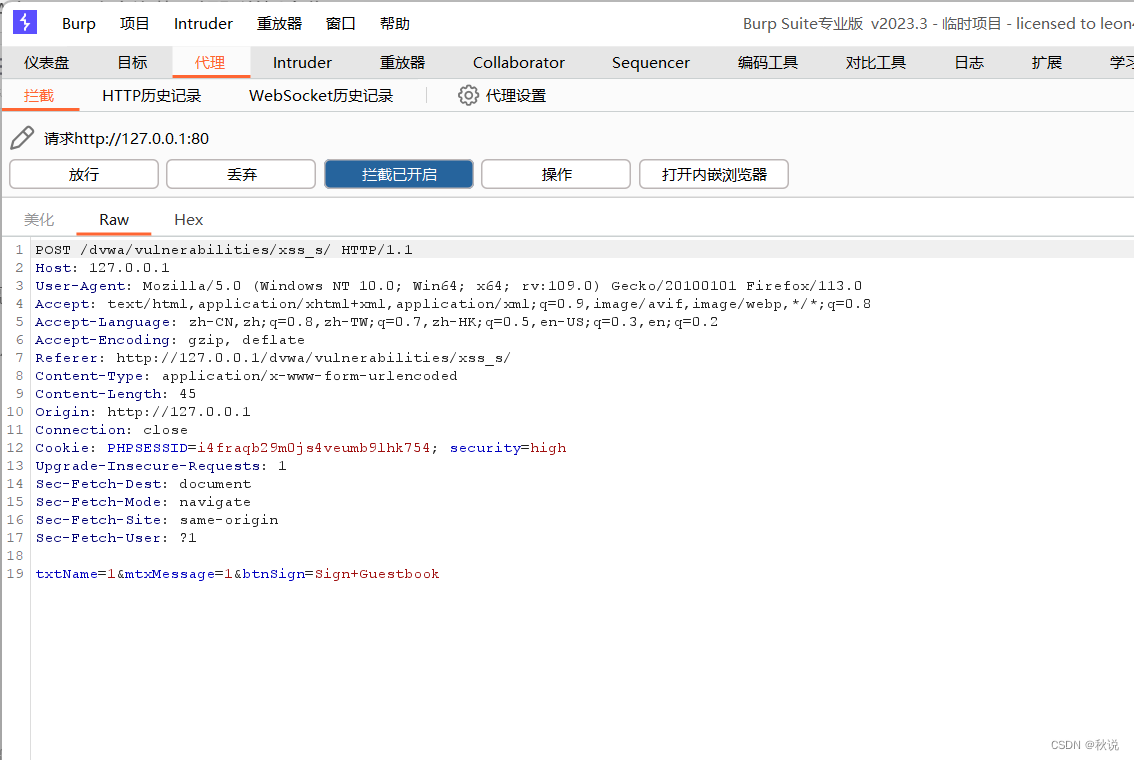Open the Intruder menu in menu bar
The width and height of the screenshot is (1134, 760).
[203, 24]
